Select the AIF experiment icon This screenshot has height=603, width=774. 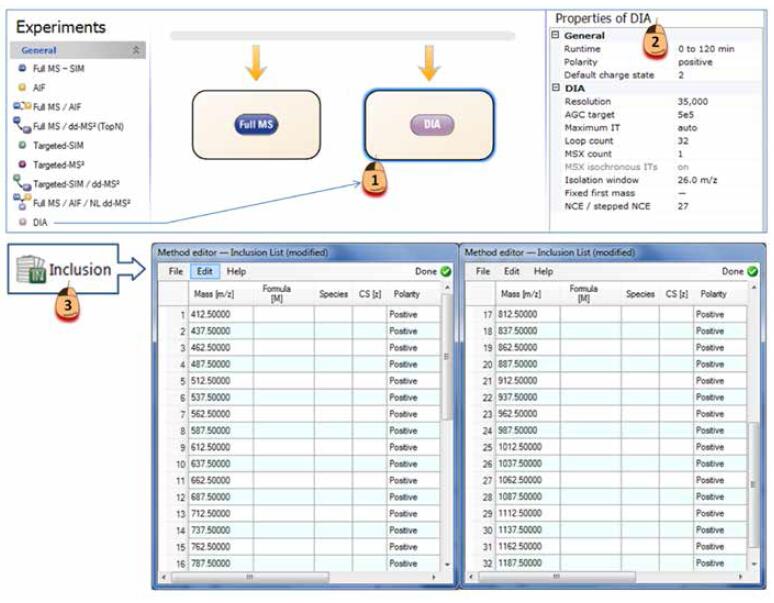pyautogui.click(x=22, y=87)
